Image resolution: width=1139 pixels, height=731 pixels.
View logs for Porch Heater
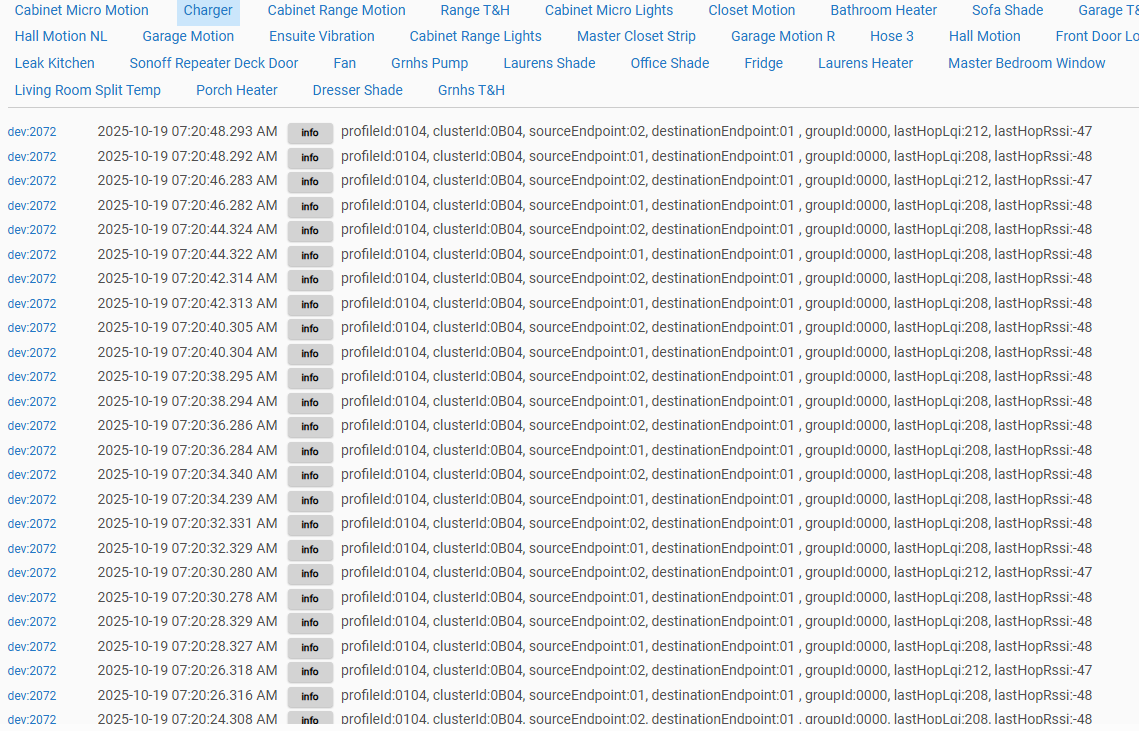[237, 91]
